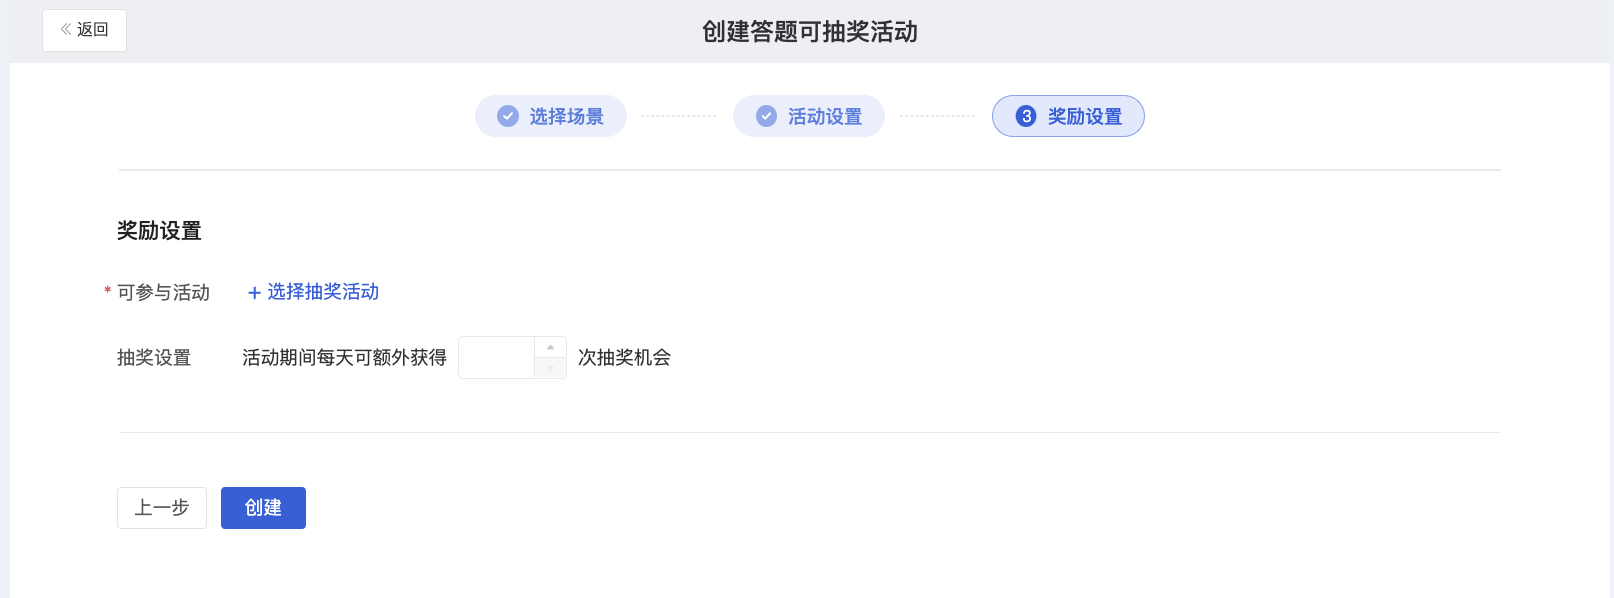Go back with the 上一步 button
Viewport: 1614px width, 598px height.
coord(162,508)
